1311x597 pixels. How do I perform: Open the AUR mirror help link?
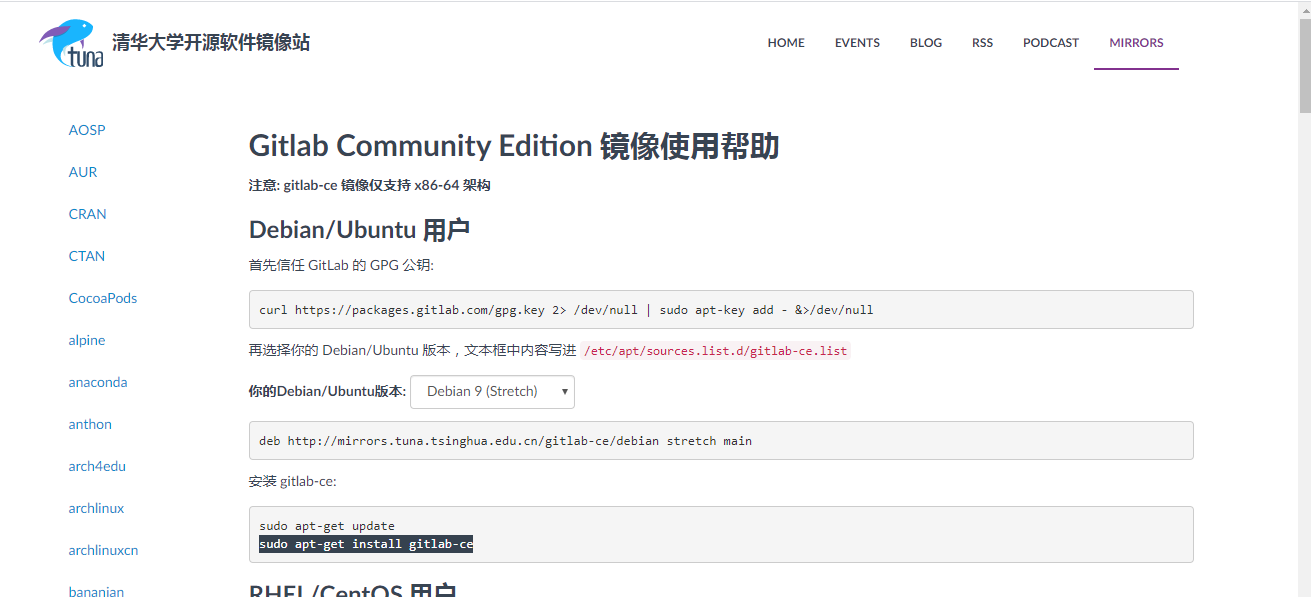(83, 172)
